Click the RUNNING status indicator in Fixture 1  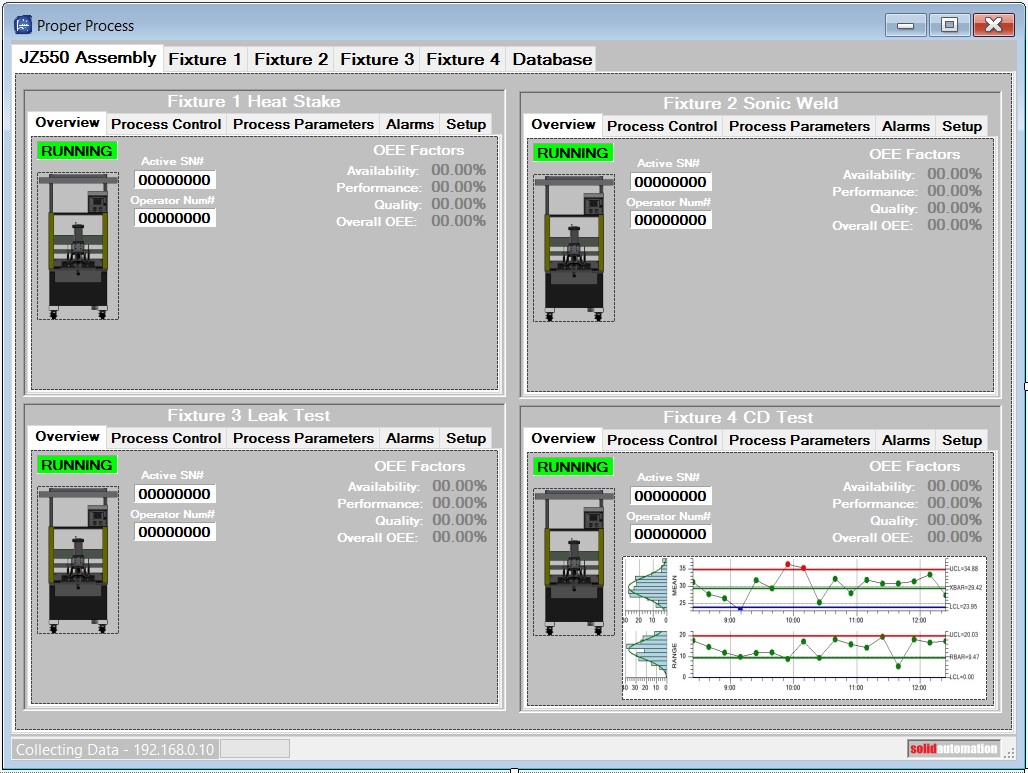(x=77, y=151)
